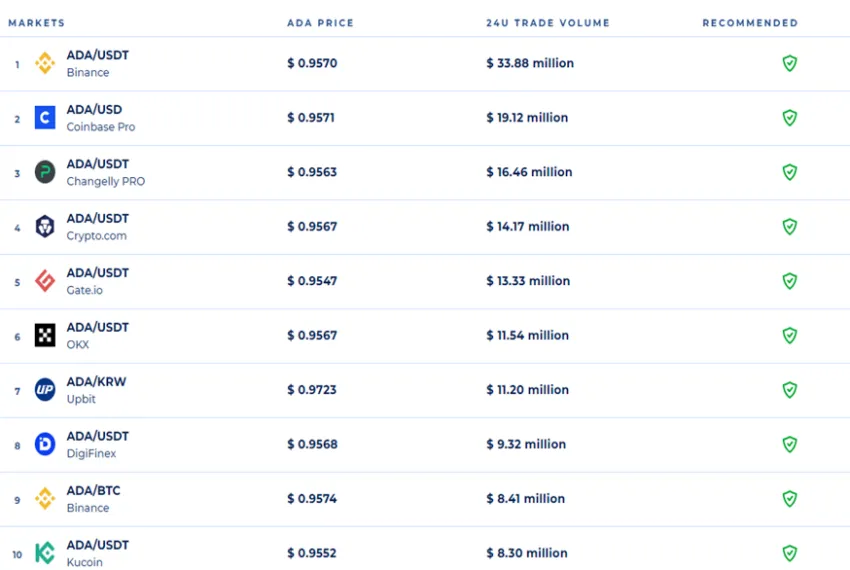Click the Gate.io red logo icon
Image resolution: width=850 pixels, height=570 pixels.
(x=45, y=281)
